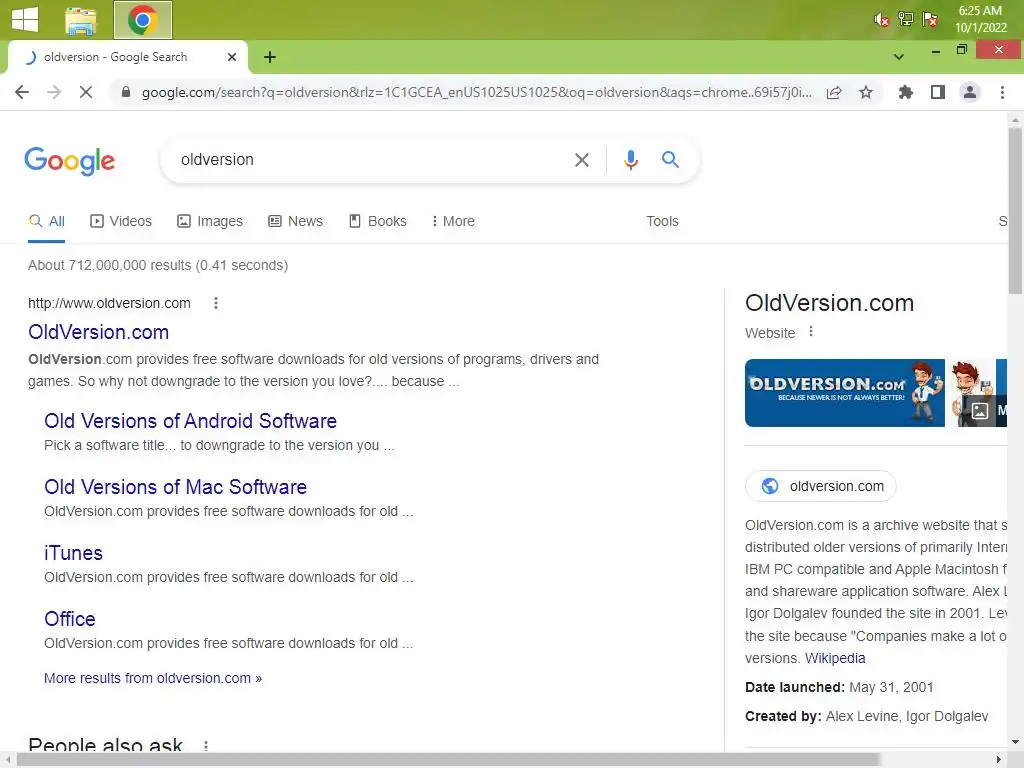The image size is (1024, 768).
Task: Open the second knowledge panel image
Action: 978,393
